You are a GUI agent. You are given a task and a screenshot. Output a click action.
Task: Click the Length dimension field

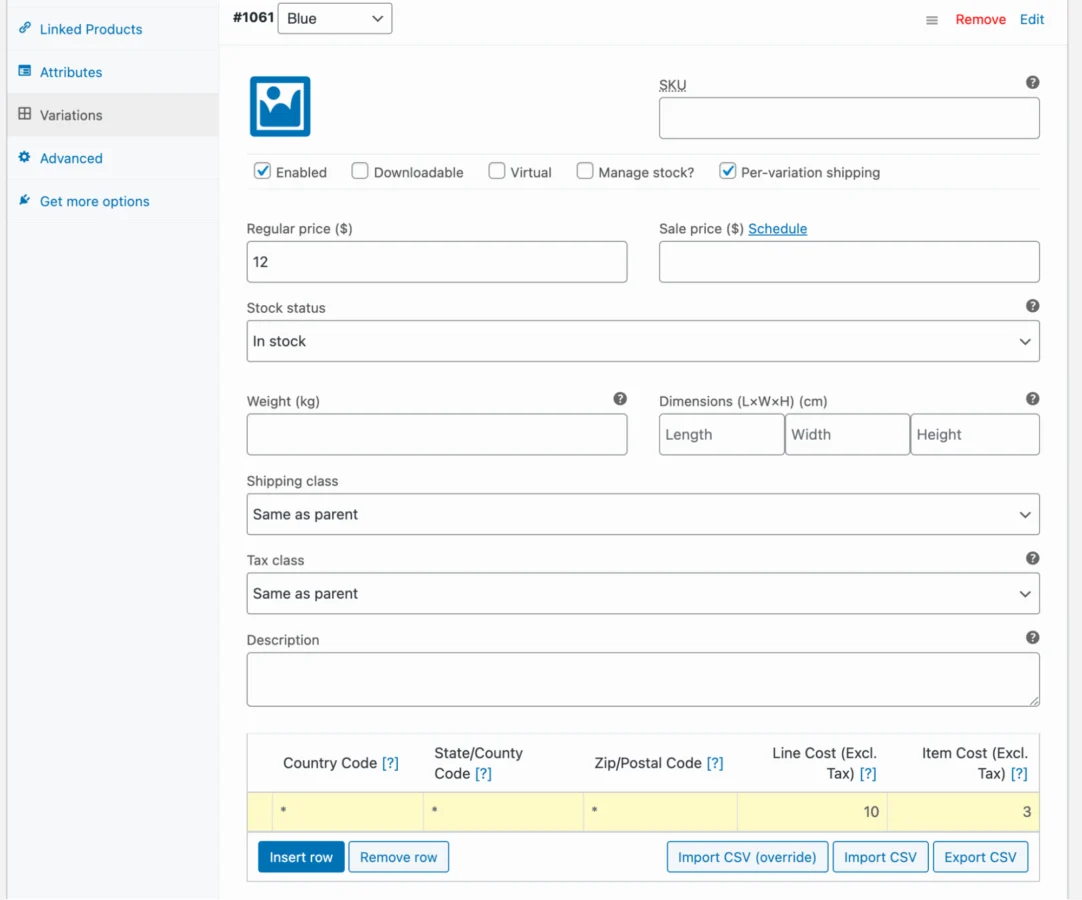click(x=721, y=434)
